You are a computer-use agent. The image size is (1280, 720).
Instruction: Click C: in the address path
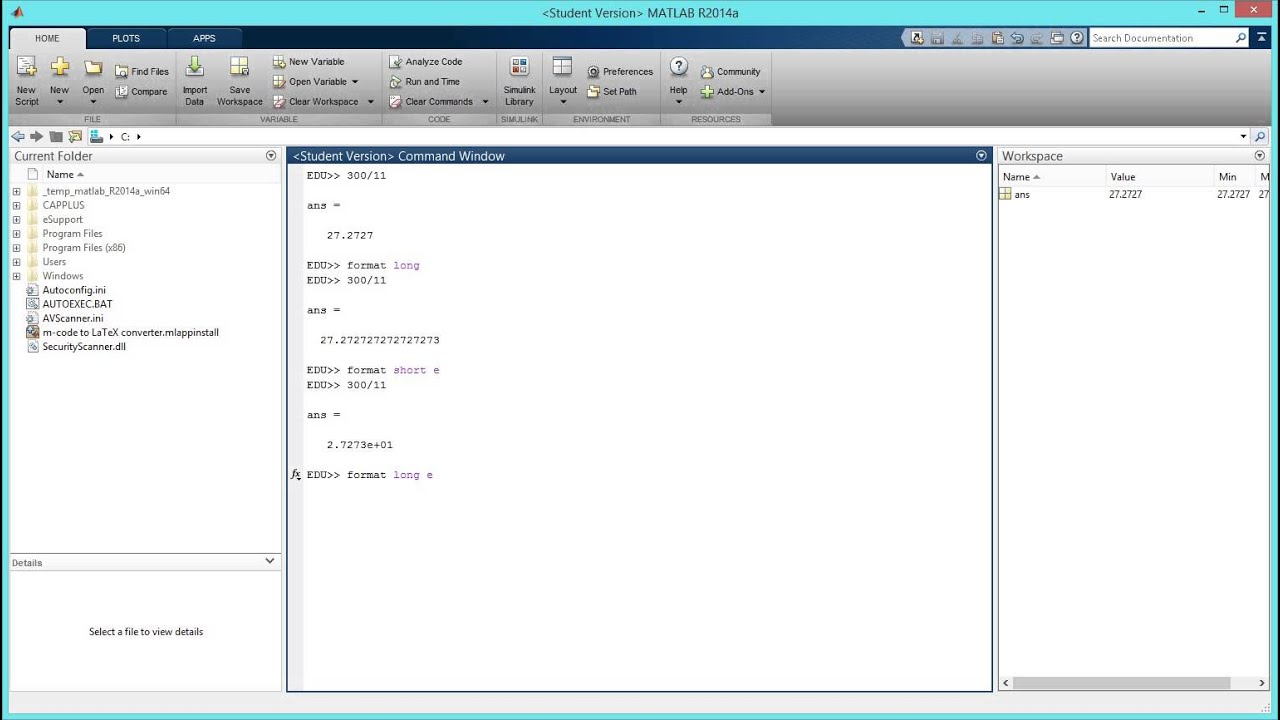pyautogui.click(x=125, y=137)
